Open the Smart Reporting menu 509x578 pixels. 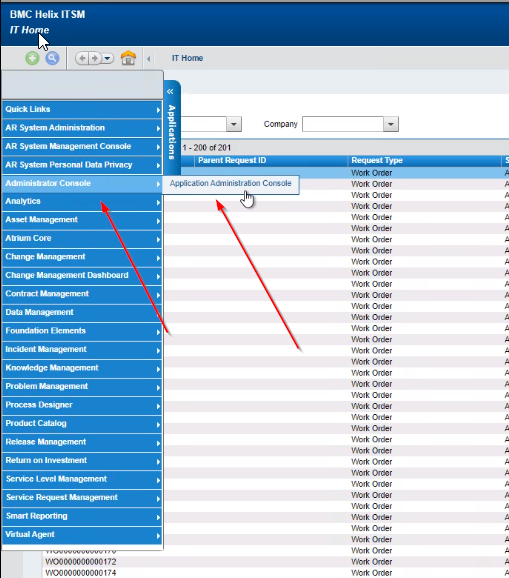tap(82, 516)
